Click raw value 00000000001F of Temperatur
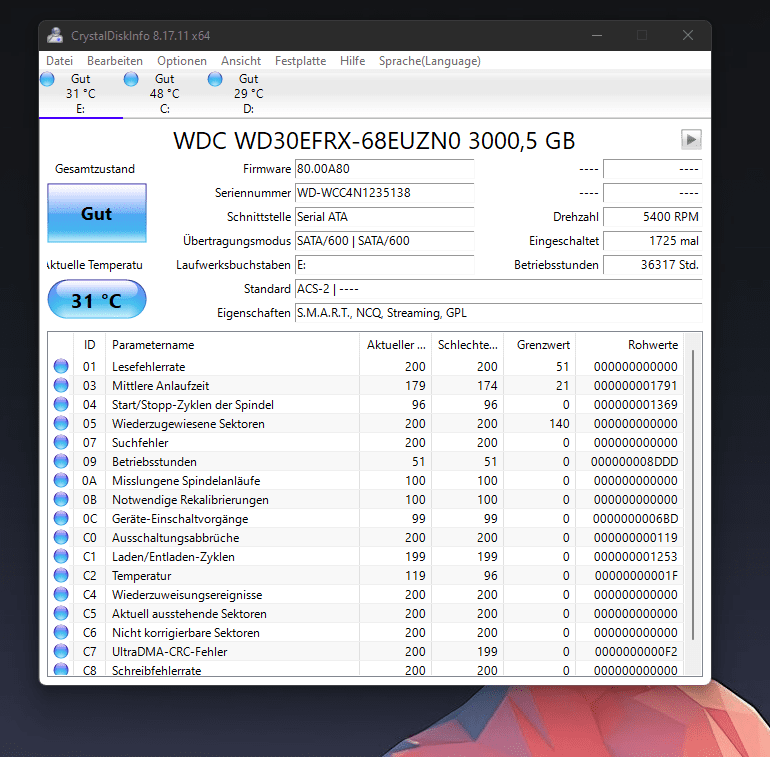770x757 pixels. pos(636,576)
